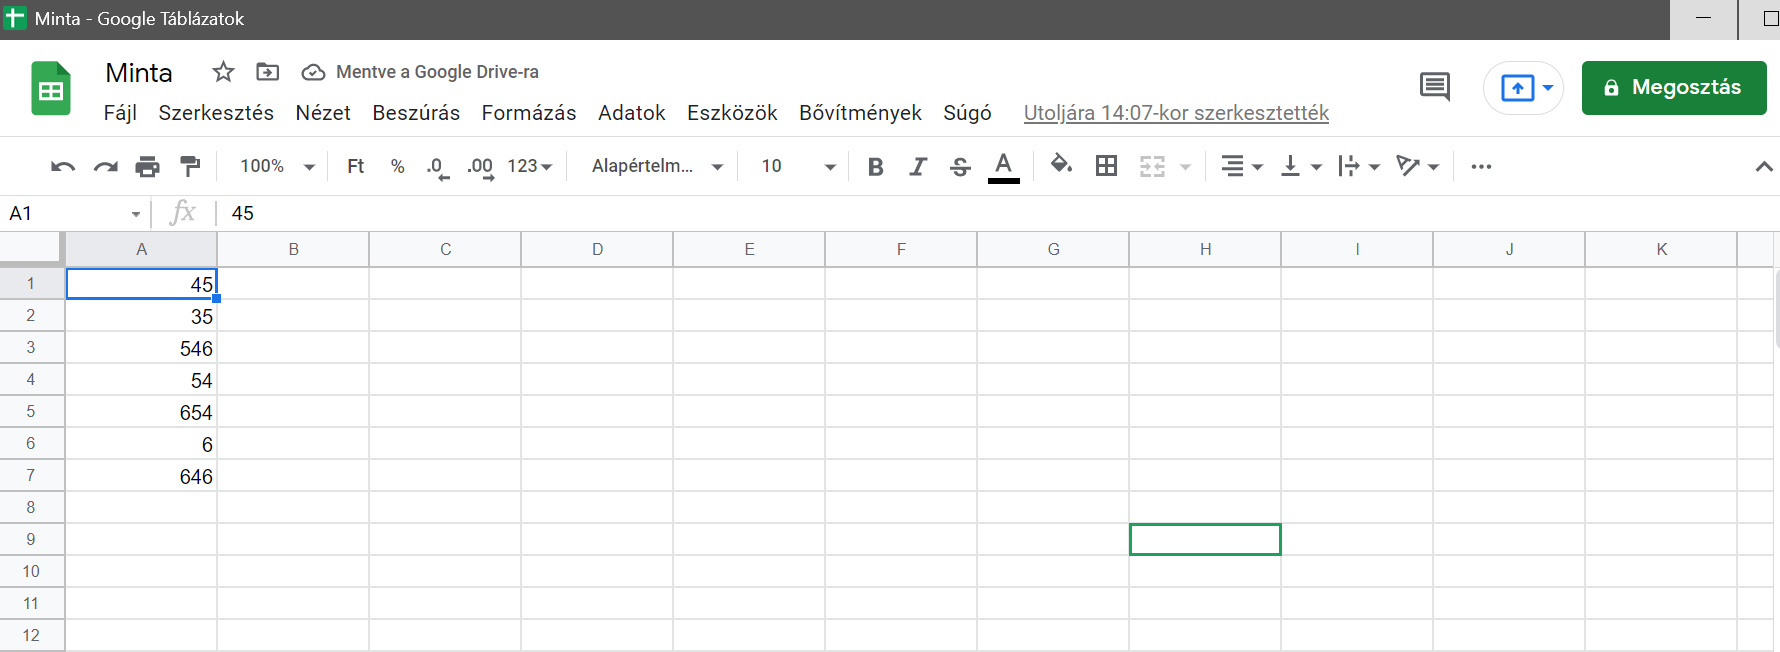Toggle strikethrough formatting

tap(960, 167)
